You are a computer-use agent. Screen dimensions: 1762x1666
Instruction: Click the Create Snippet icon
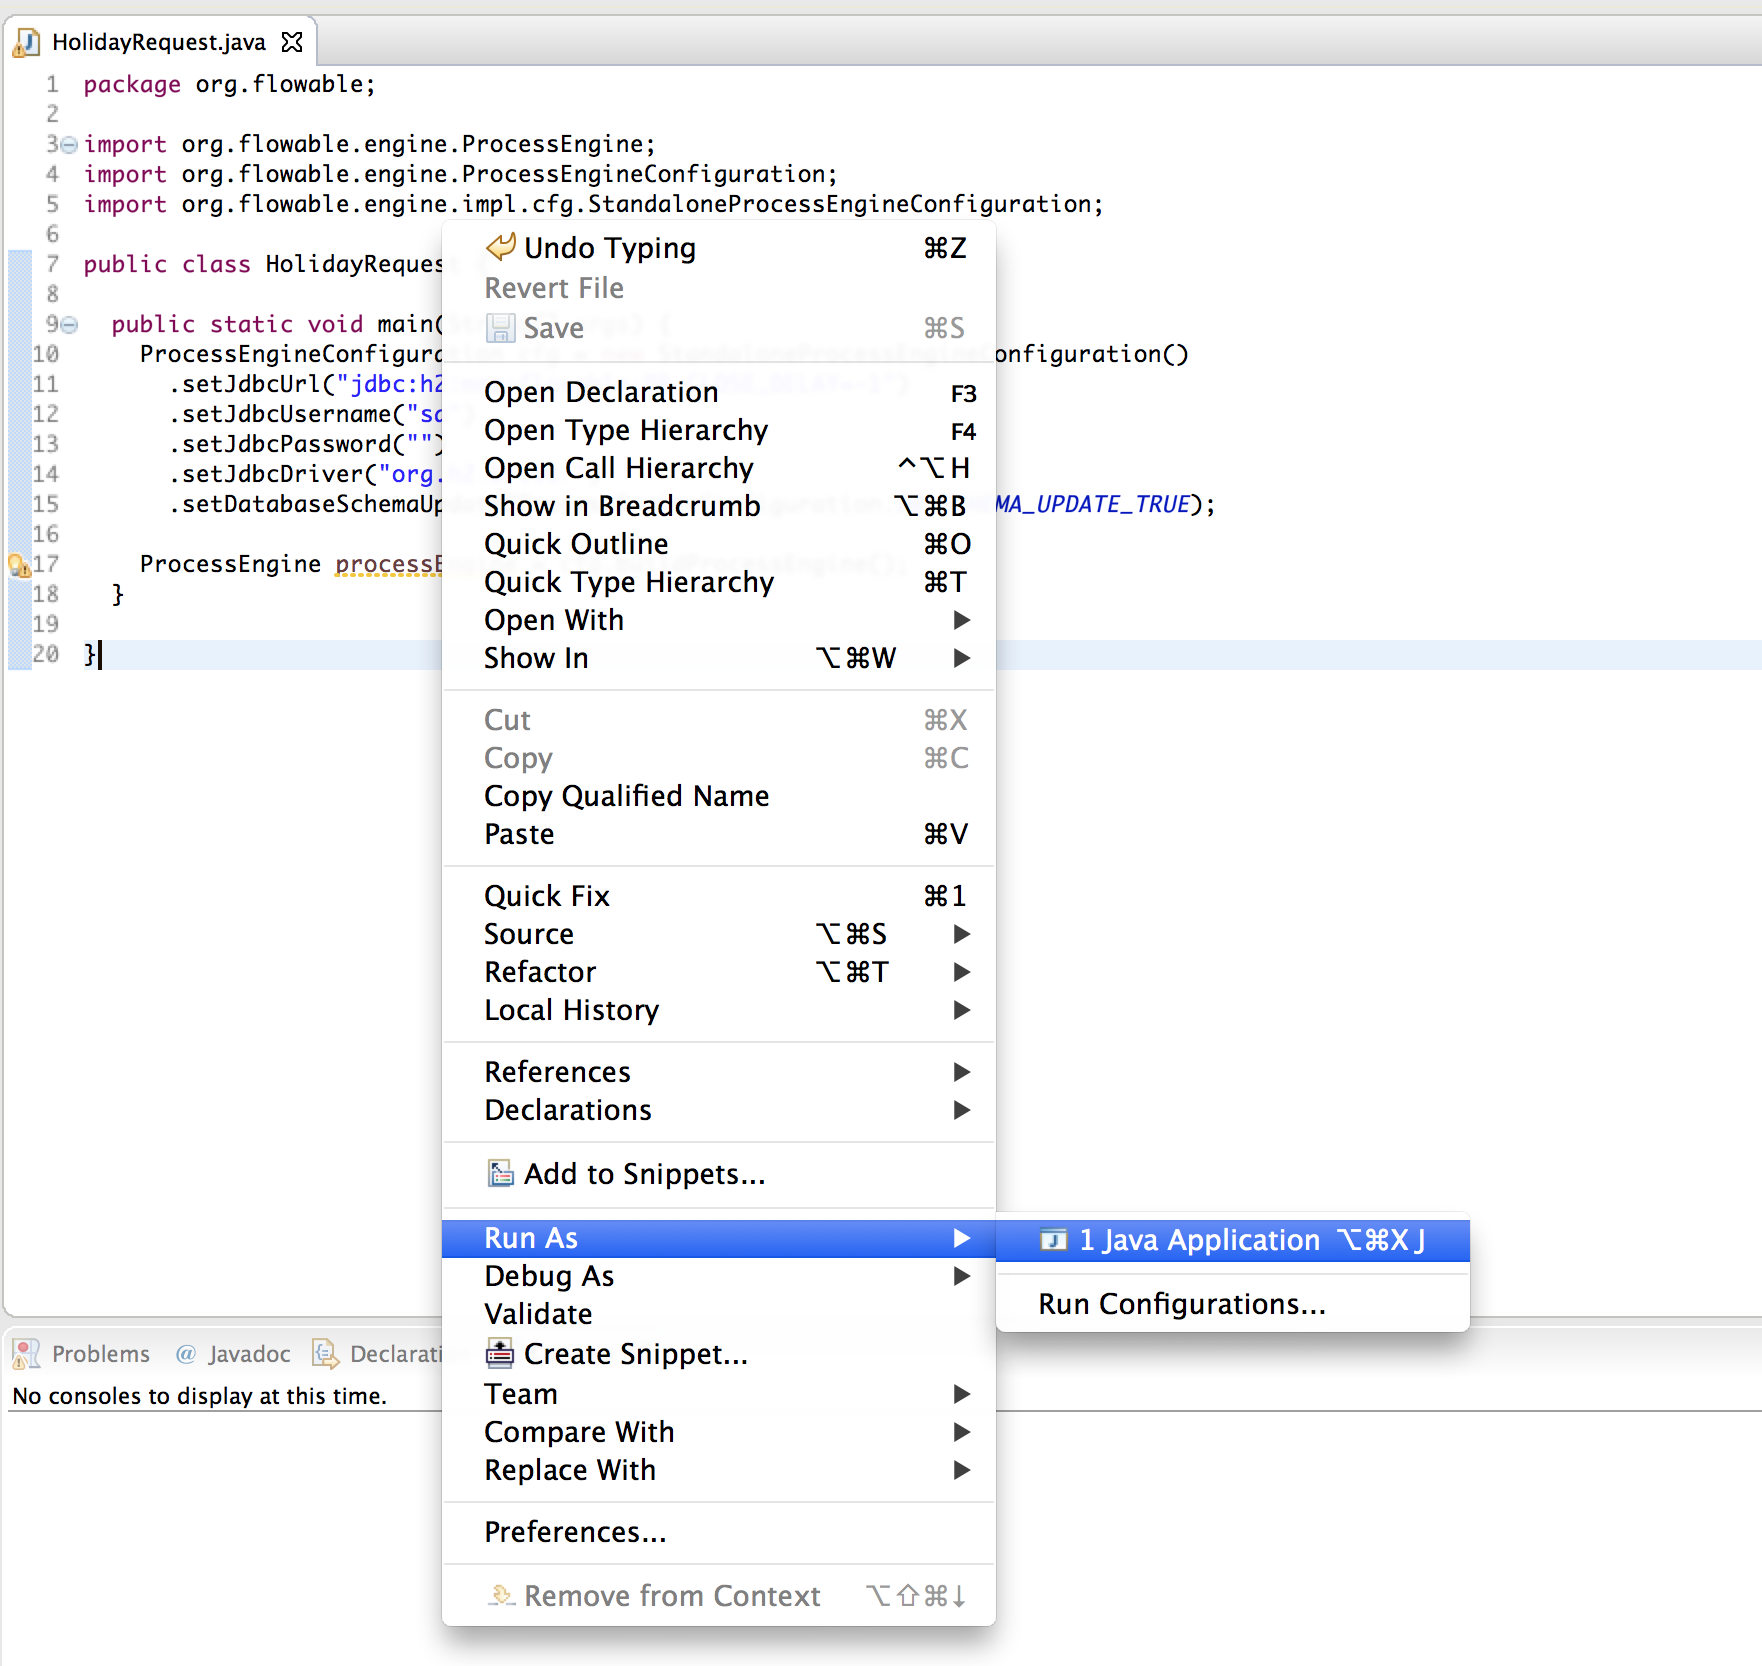500,1353
